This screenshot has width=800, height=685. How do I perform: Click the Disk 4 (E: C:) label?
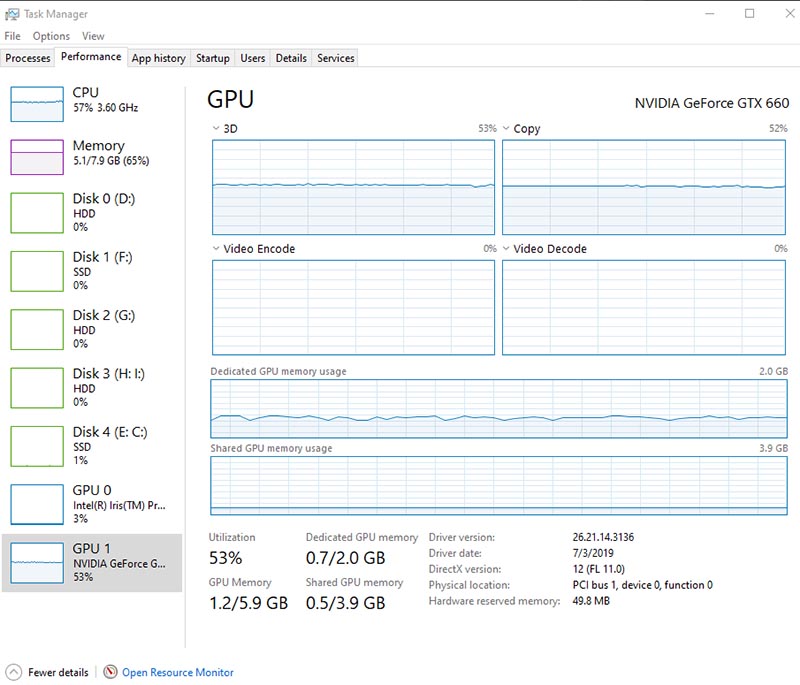(x=110, y=432)
